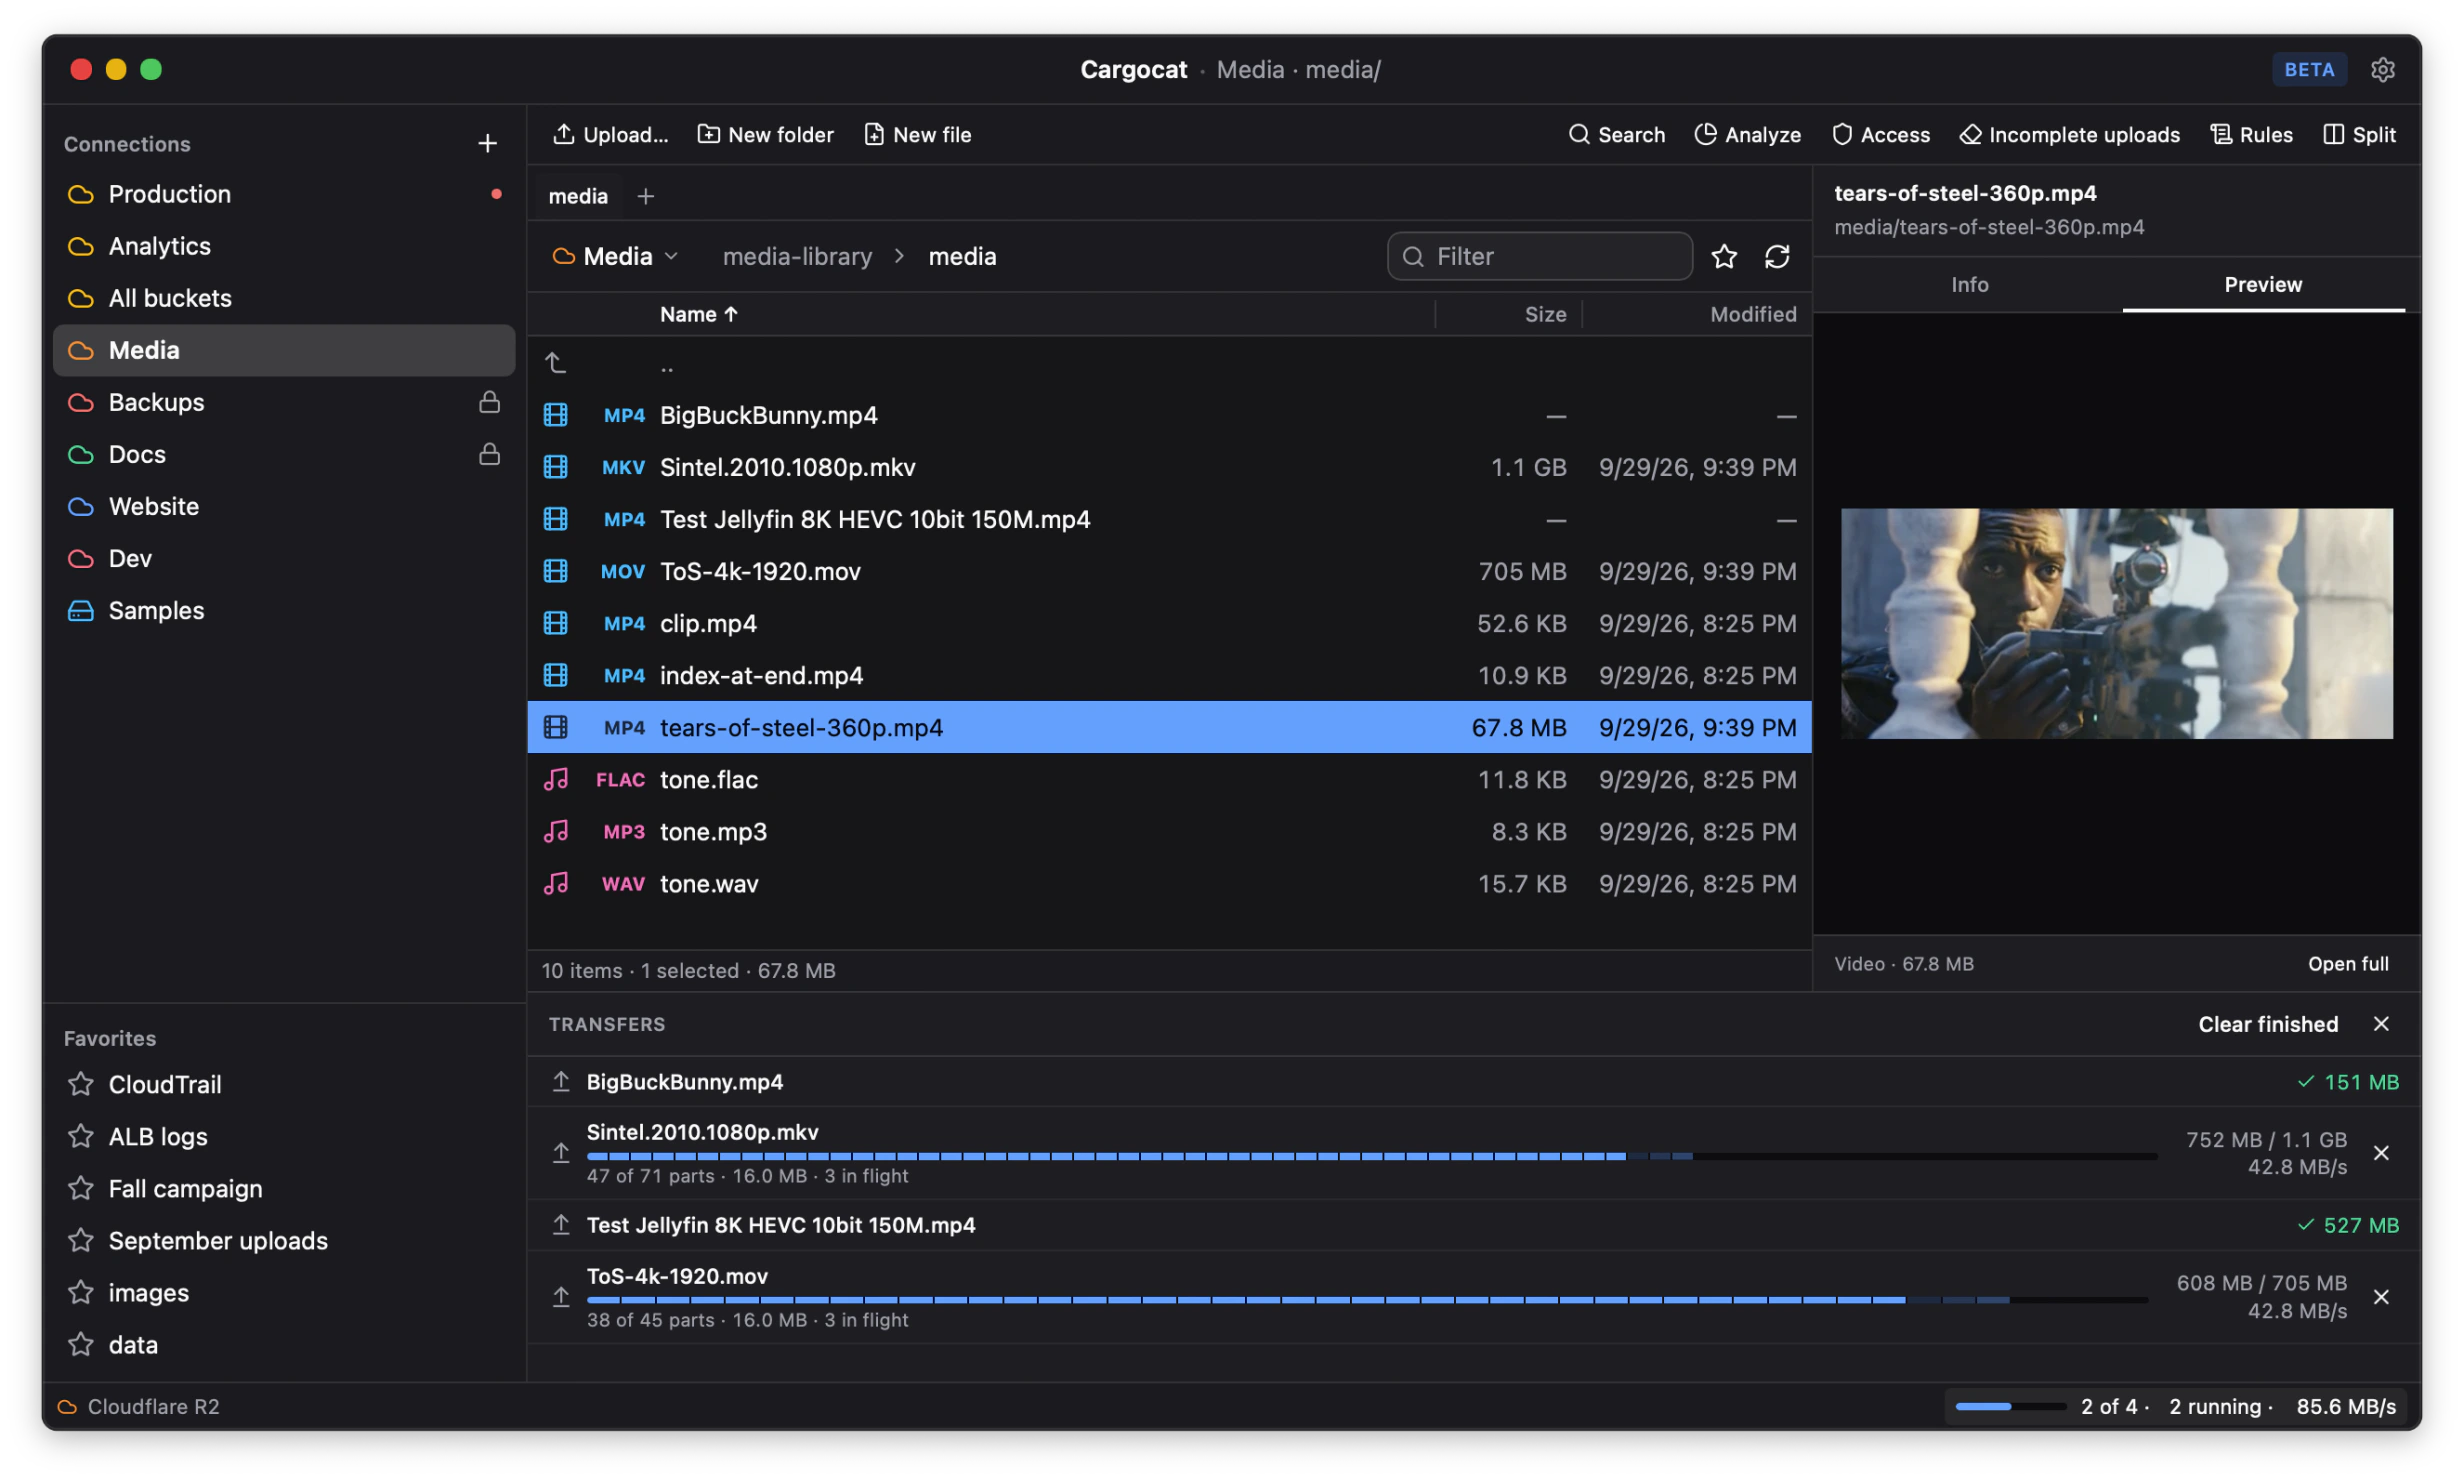This screenshot has width=2464, height=1480.
Task: Click the star icon beside Fall campaign
Action: (x=81, y=1188)
